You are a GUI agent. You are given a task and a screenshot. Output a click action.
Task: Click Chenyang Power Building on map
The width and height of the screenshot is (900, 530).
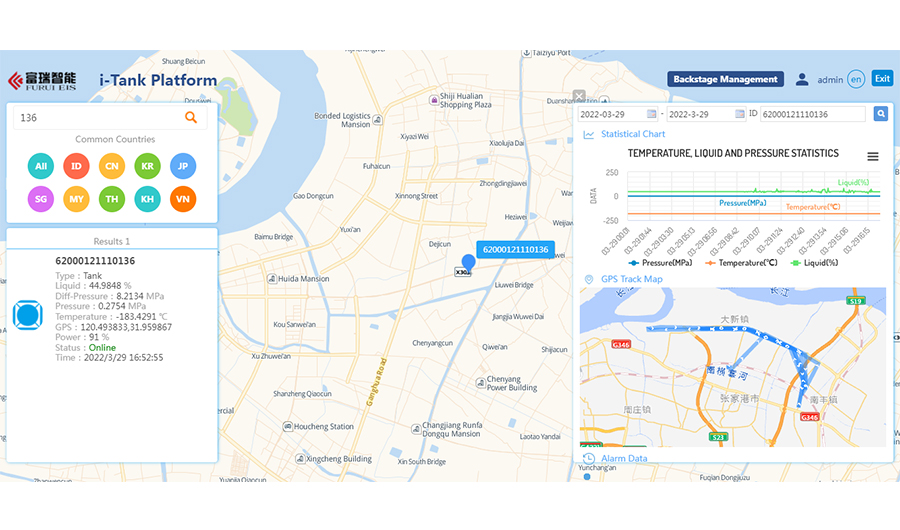click(507, 383)
